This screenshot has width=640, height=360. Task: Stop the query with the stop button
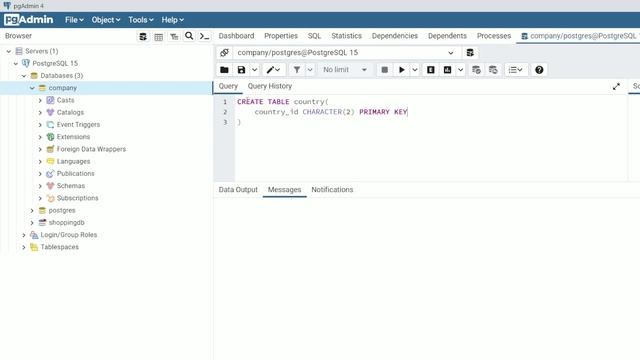click(384, 70)
